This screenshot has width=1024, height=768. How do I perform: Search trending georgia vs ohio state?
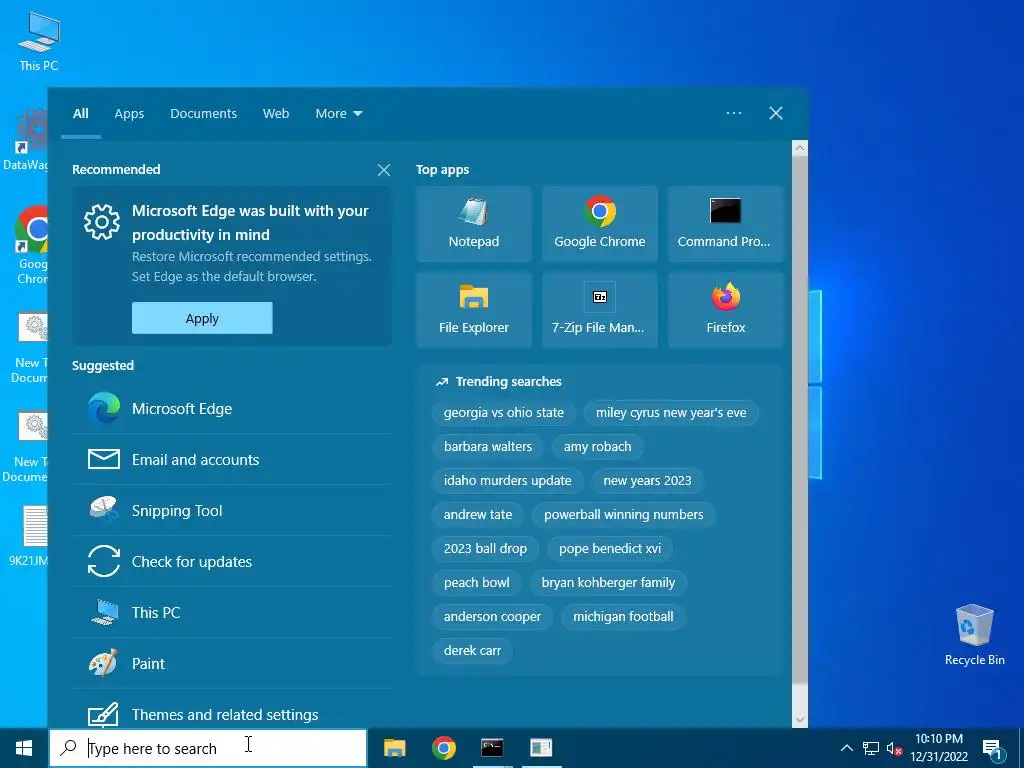pos(504,413)
